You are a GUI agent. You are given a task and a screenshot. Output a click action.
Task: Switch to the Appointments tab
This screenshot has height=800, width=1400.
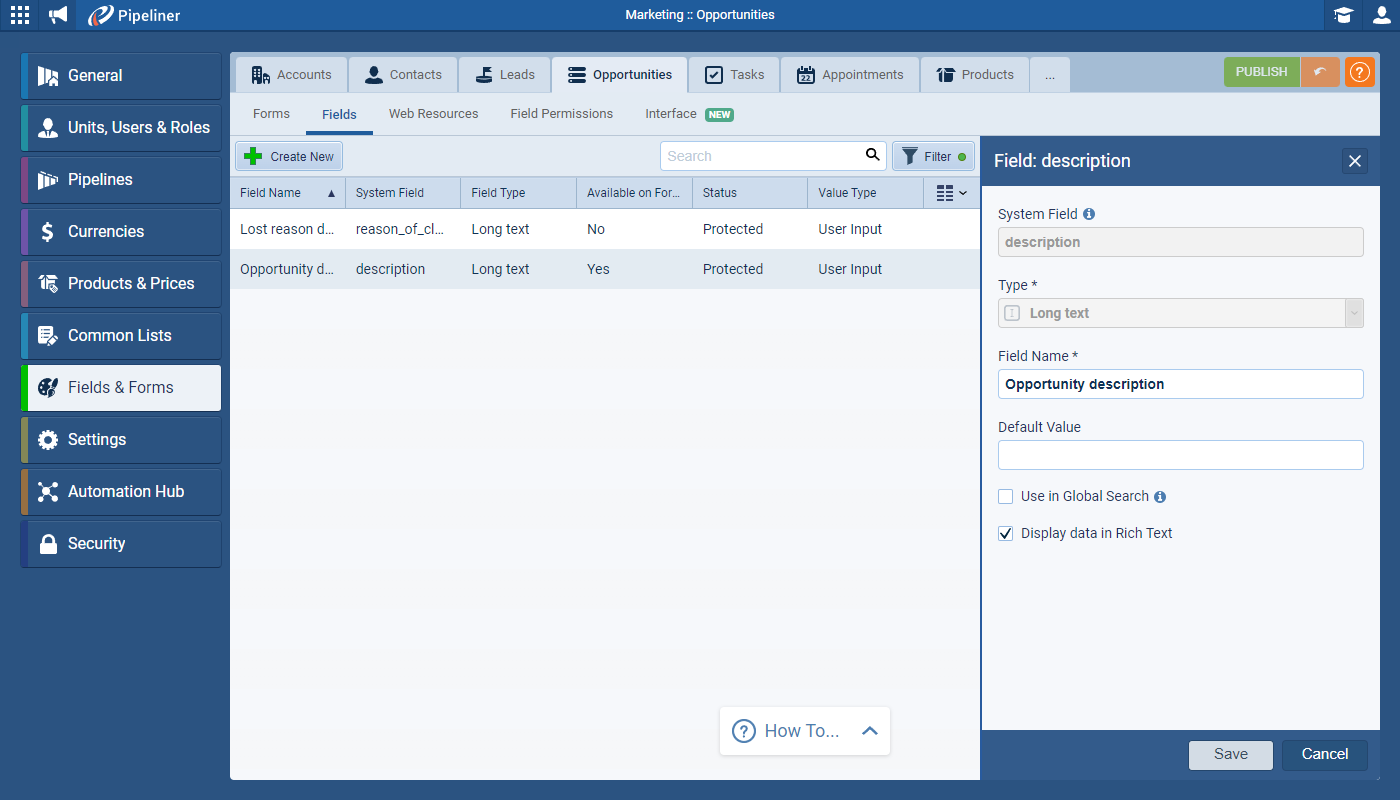pyautogui.click(x=849, y=74)
